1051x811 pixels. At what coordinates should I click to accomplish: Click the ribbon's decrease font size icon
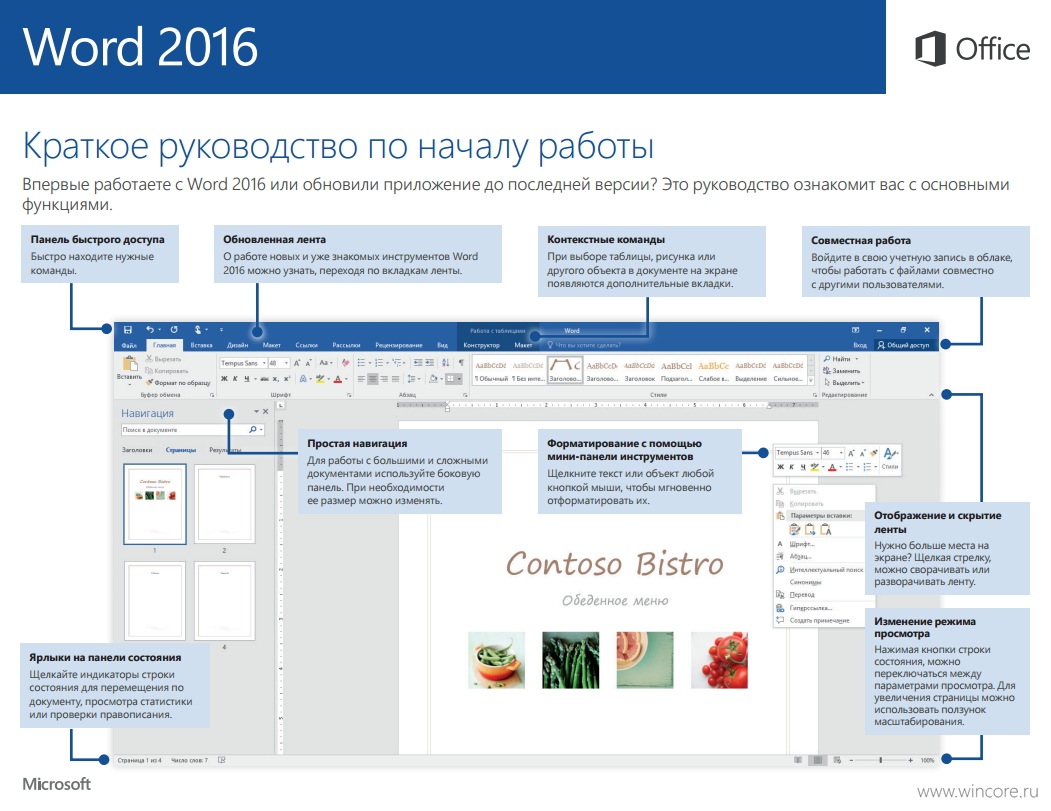308,363
